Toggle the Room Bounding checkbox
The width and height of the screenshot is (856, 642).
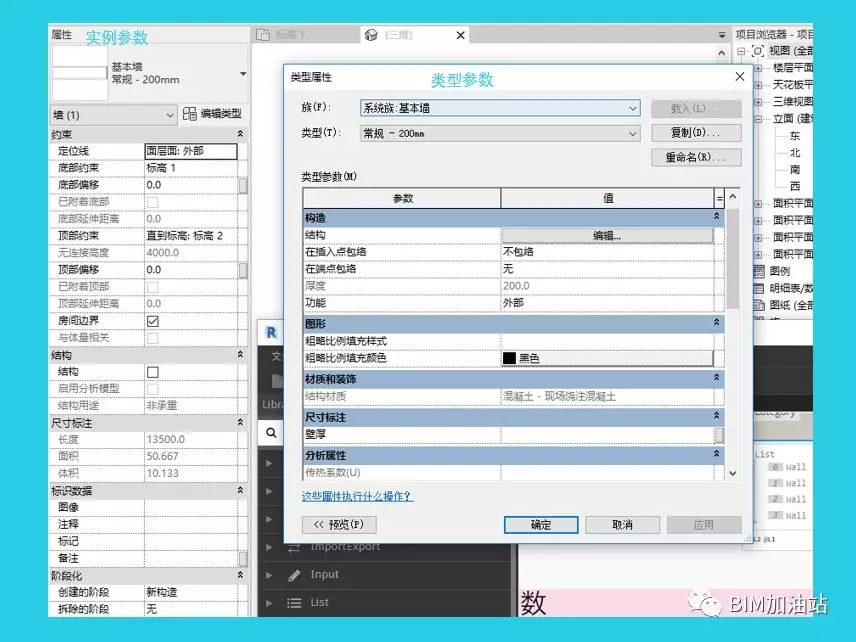153,321
